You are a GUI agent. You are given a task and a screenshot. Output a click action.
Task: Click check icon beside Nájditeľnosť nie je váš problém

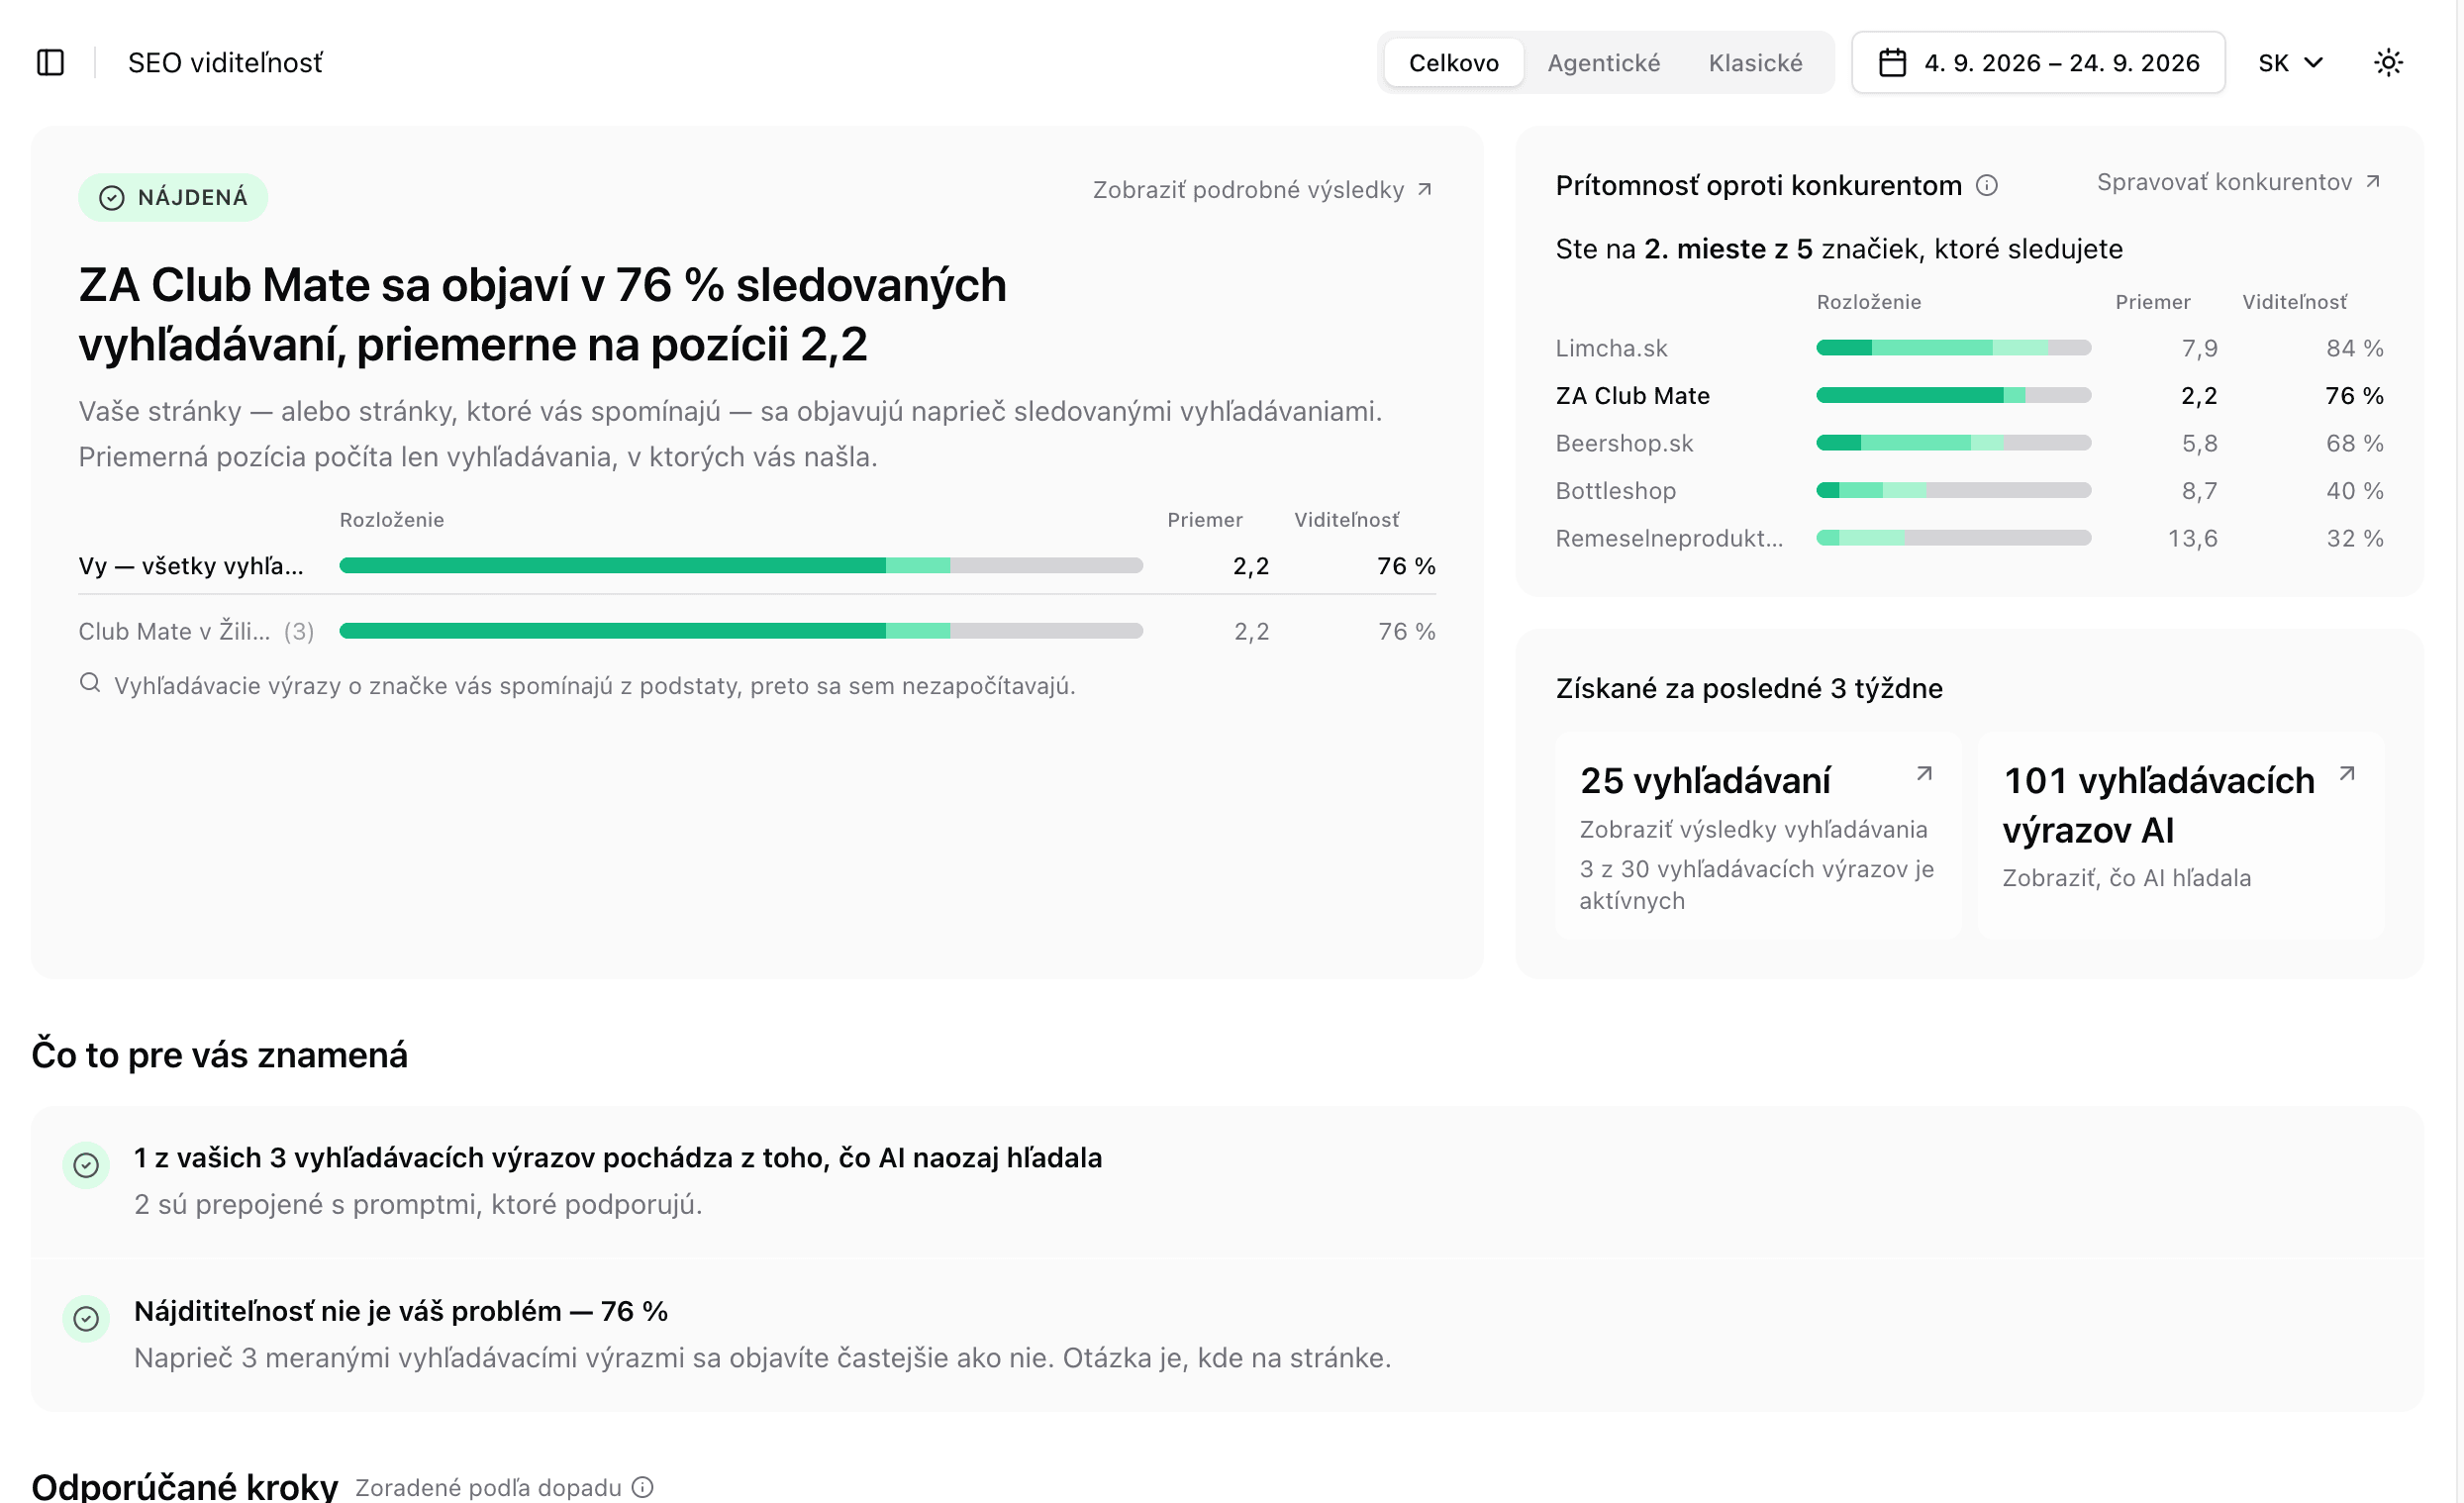click(86, 1319)
